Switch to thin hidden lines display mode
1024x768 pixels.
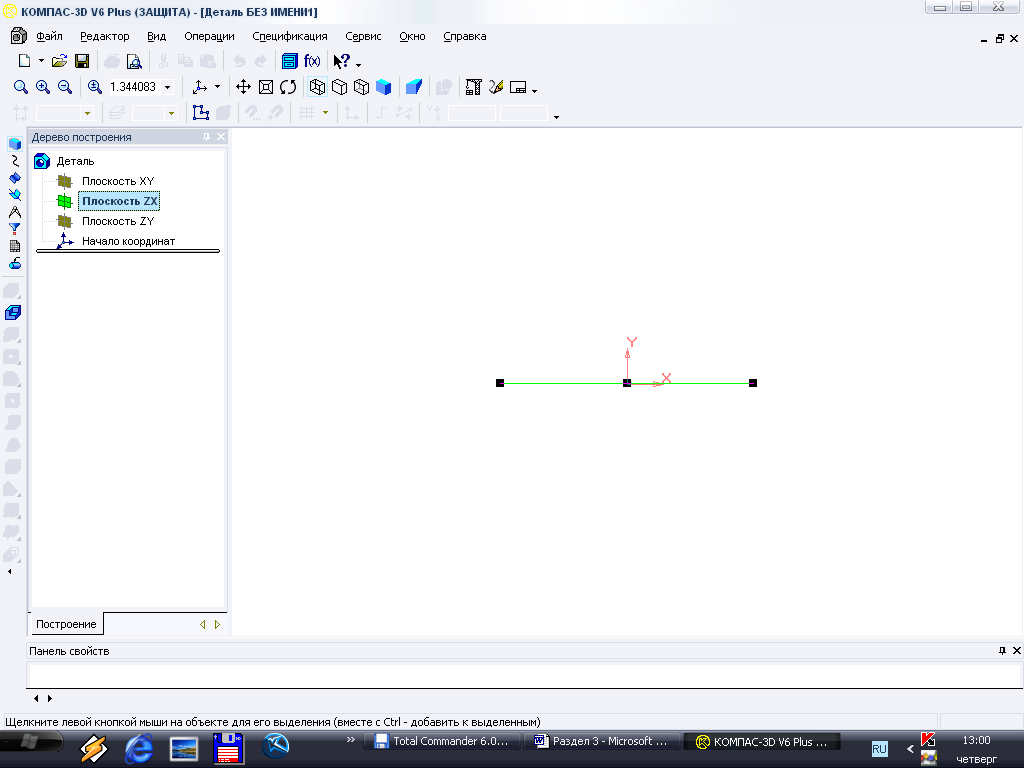pyautogui.click(x=361, y=87)
